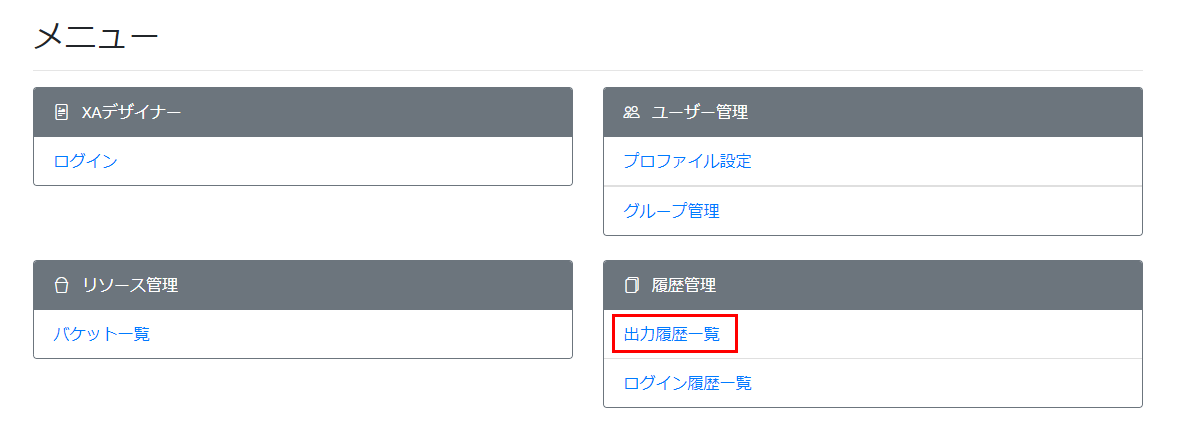
Task: Open the バケット一覧 link
Action: (102, 334)
